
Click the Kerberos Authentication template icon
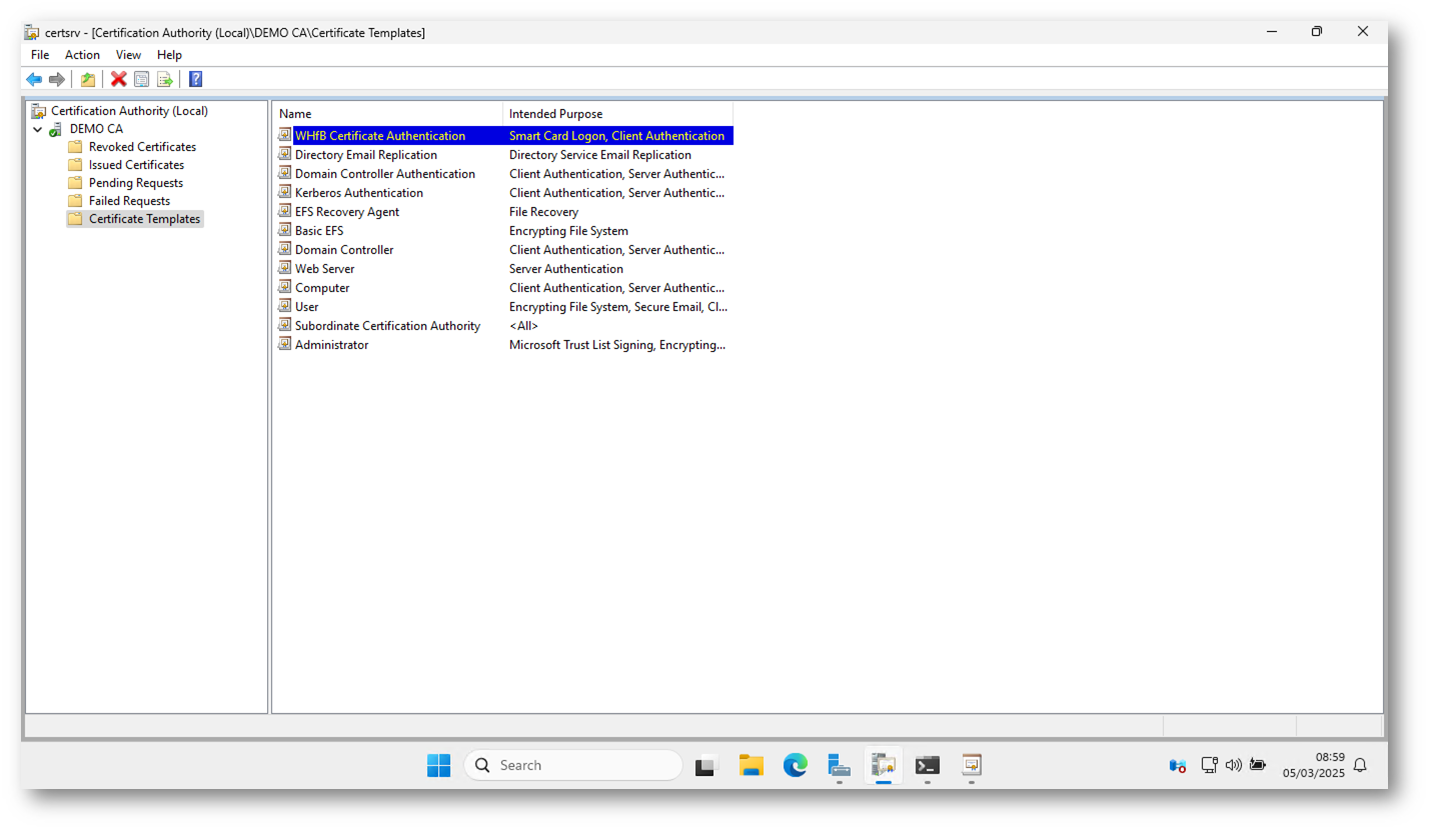coord(285,192)
